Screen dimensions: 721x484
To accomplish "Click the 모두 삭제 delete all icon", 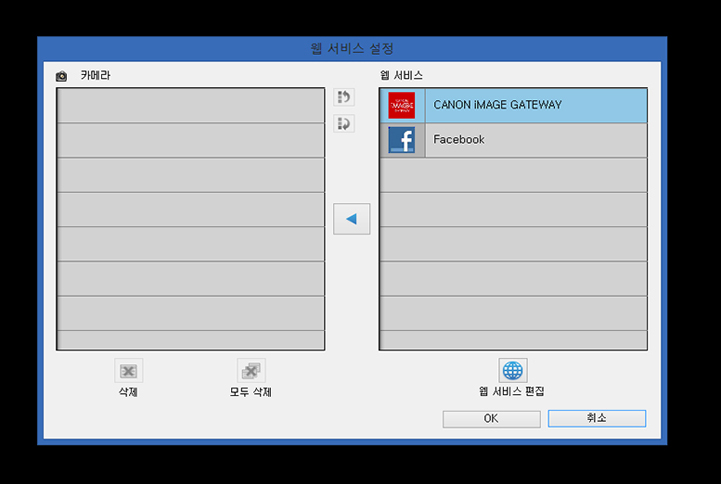I will click(251, 371).
